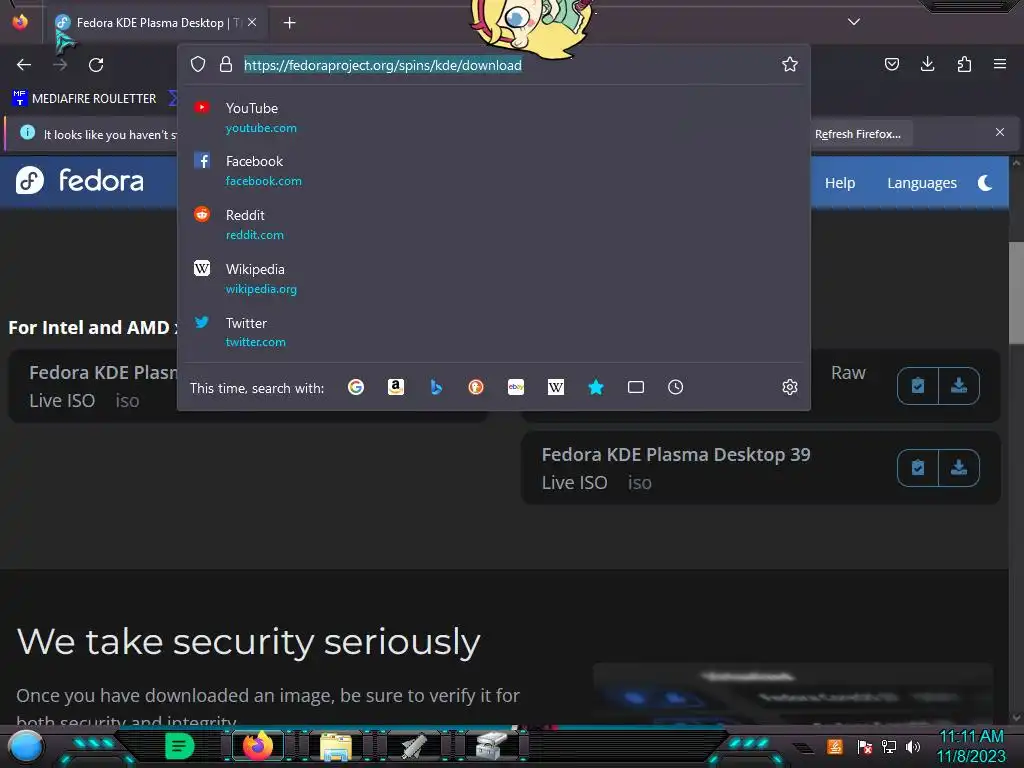Bookmark this page with the star icon
Screen dimensions: 1024x768
pyautogui.click(x=790, y=64)
